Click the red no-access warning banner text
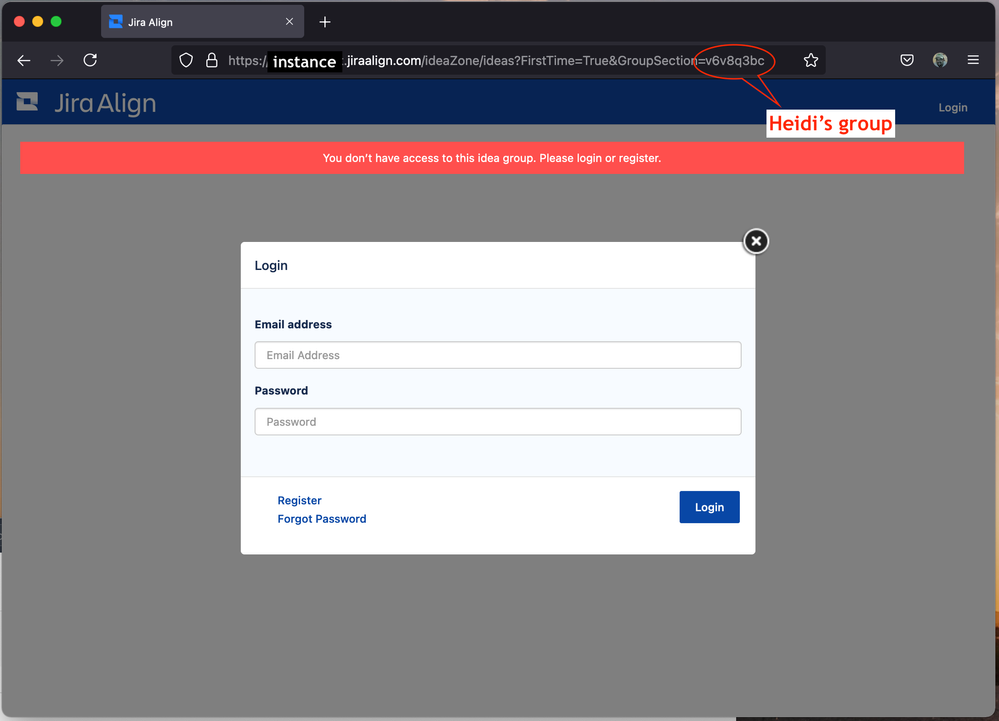The image size is (999, 721). tap(492, 158)
